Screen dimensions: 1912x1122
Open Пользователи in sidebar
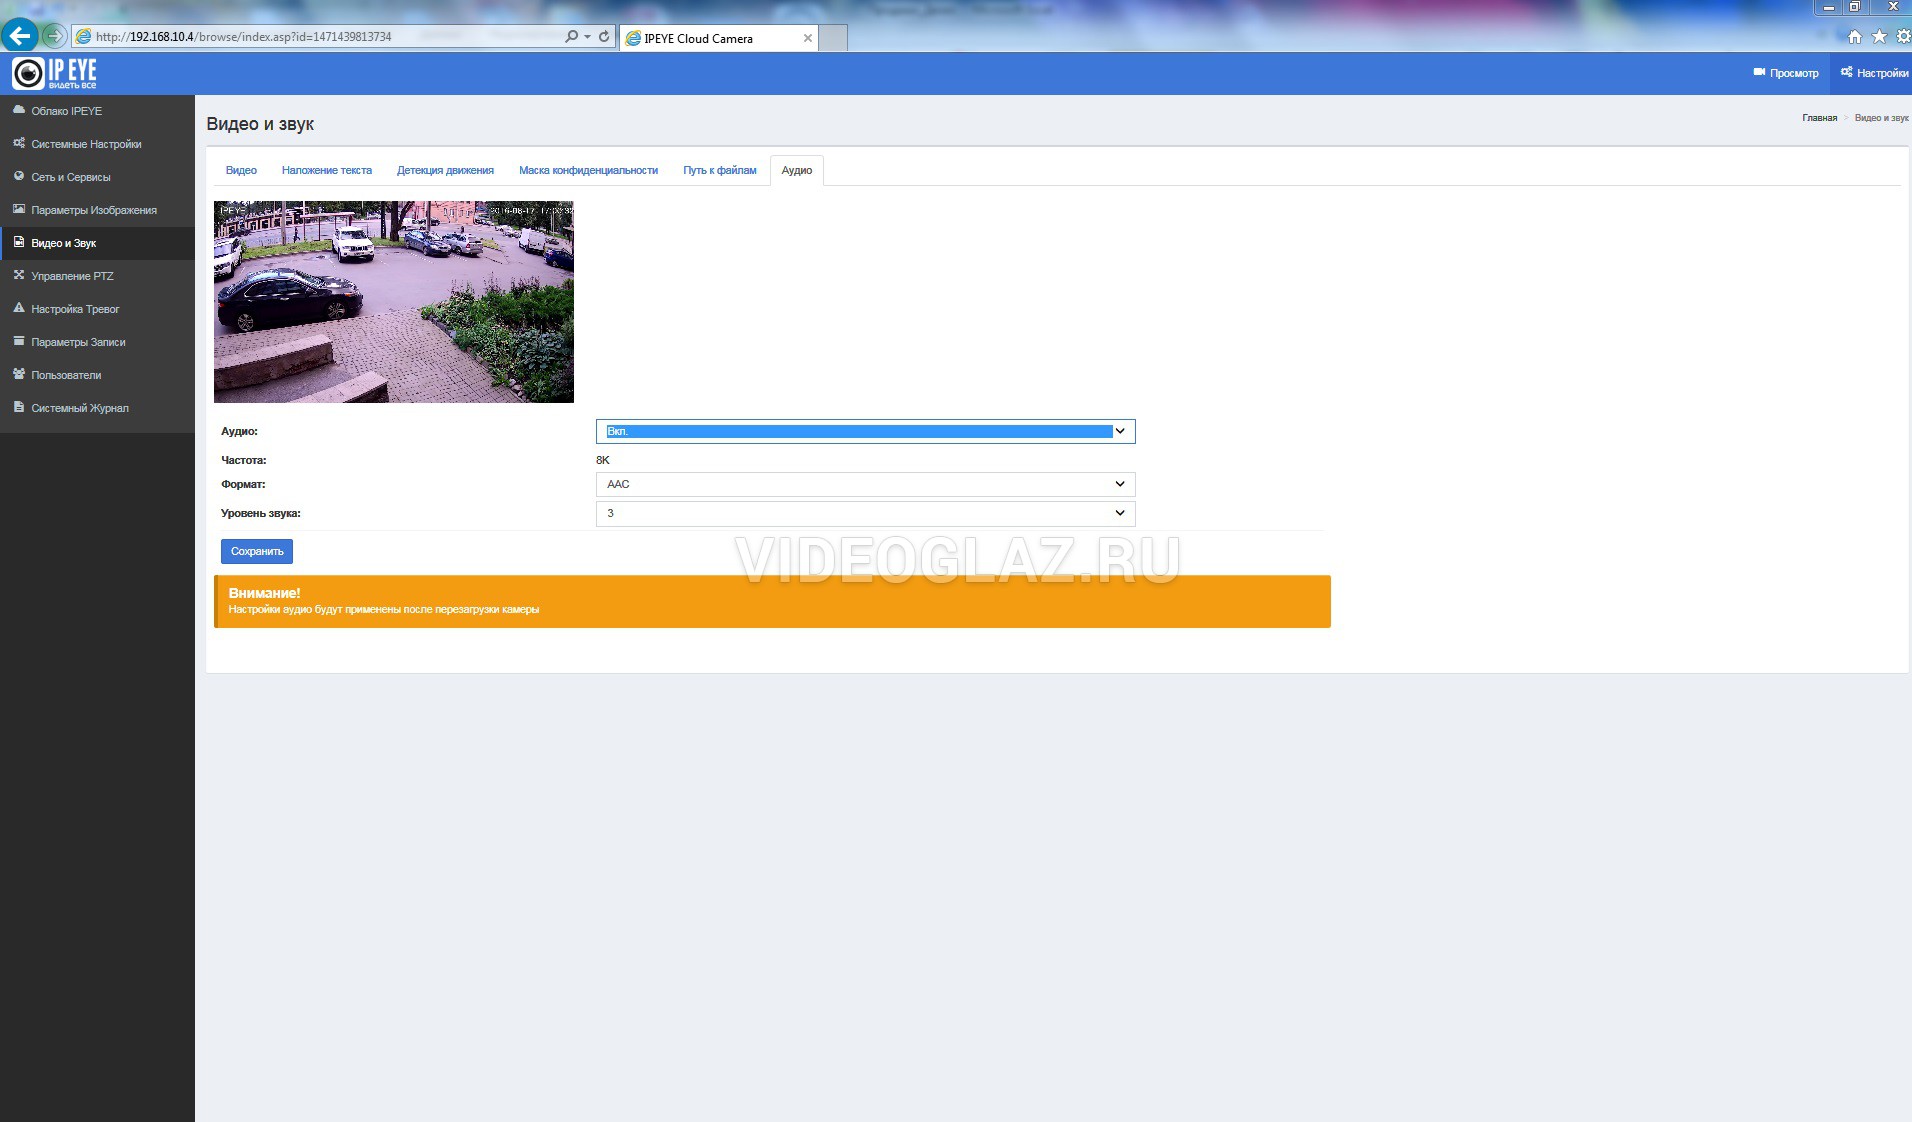(x=97, y=375)
